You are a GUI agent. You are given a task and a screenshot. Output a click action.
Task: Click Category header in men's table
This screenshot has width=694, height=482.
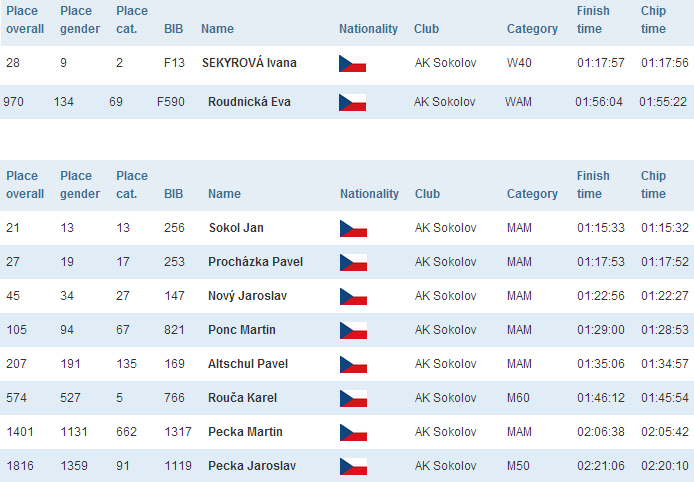(532, 194)
